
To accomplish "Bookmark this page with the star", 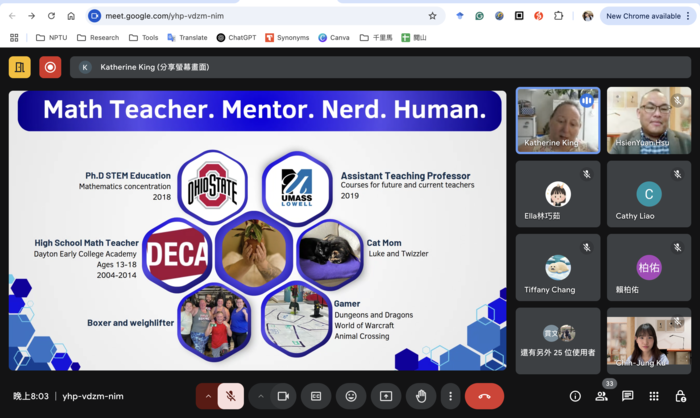I will [x=432, y=16].
